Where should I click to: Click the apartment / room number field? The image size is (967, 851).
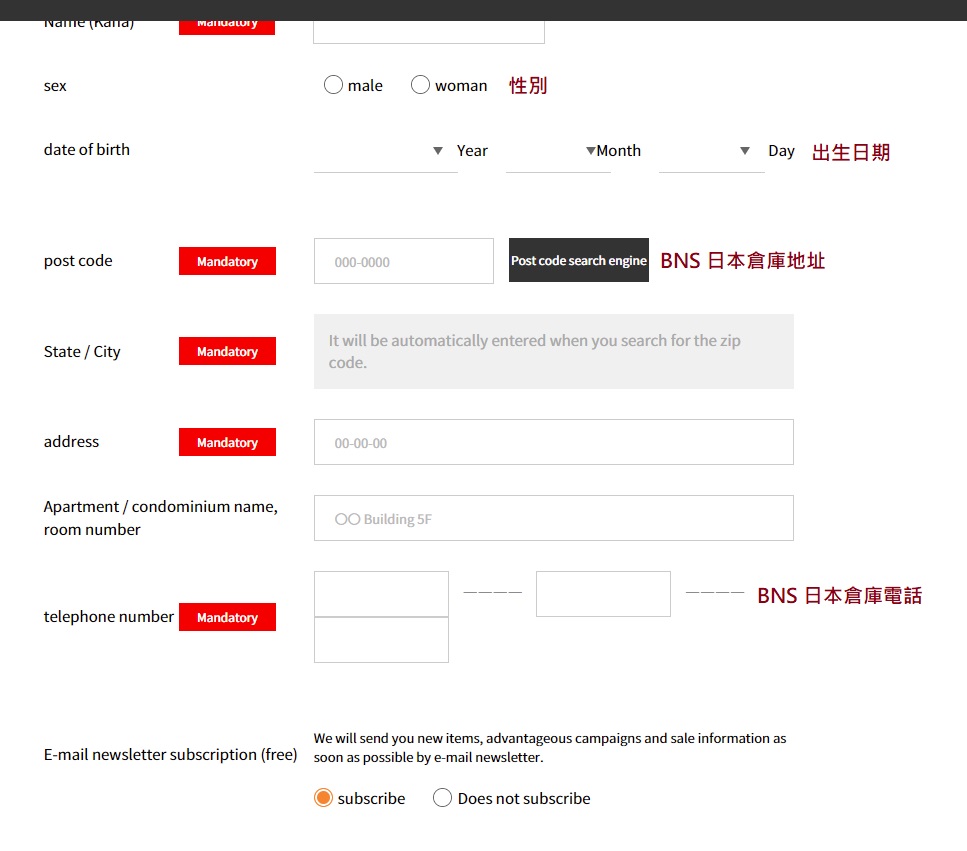click(553, 518)
